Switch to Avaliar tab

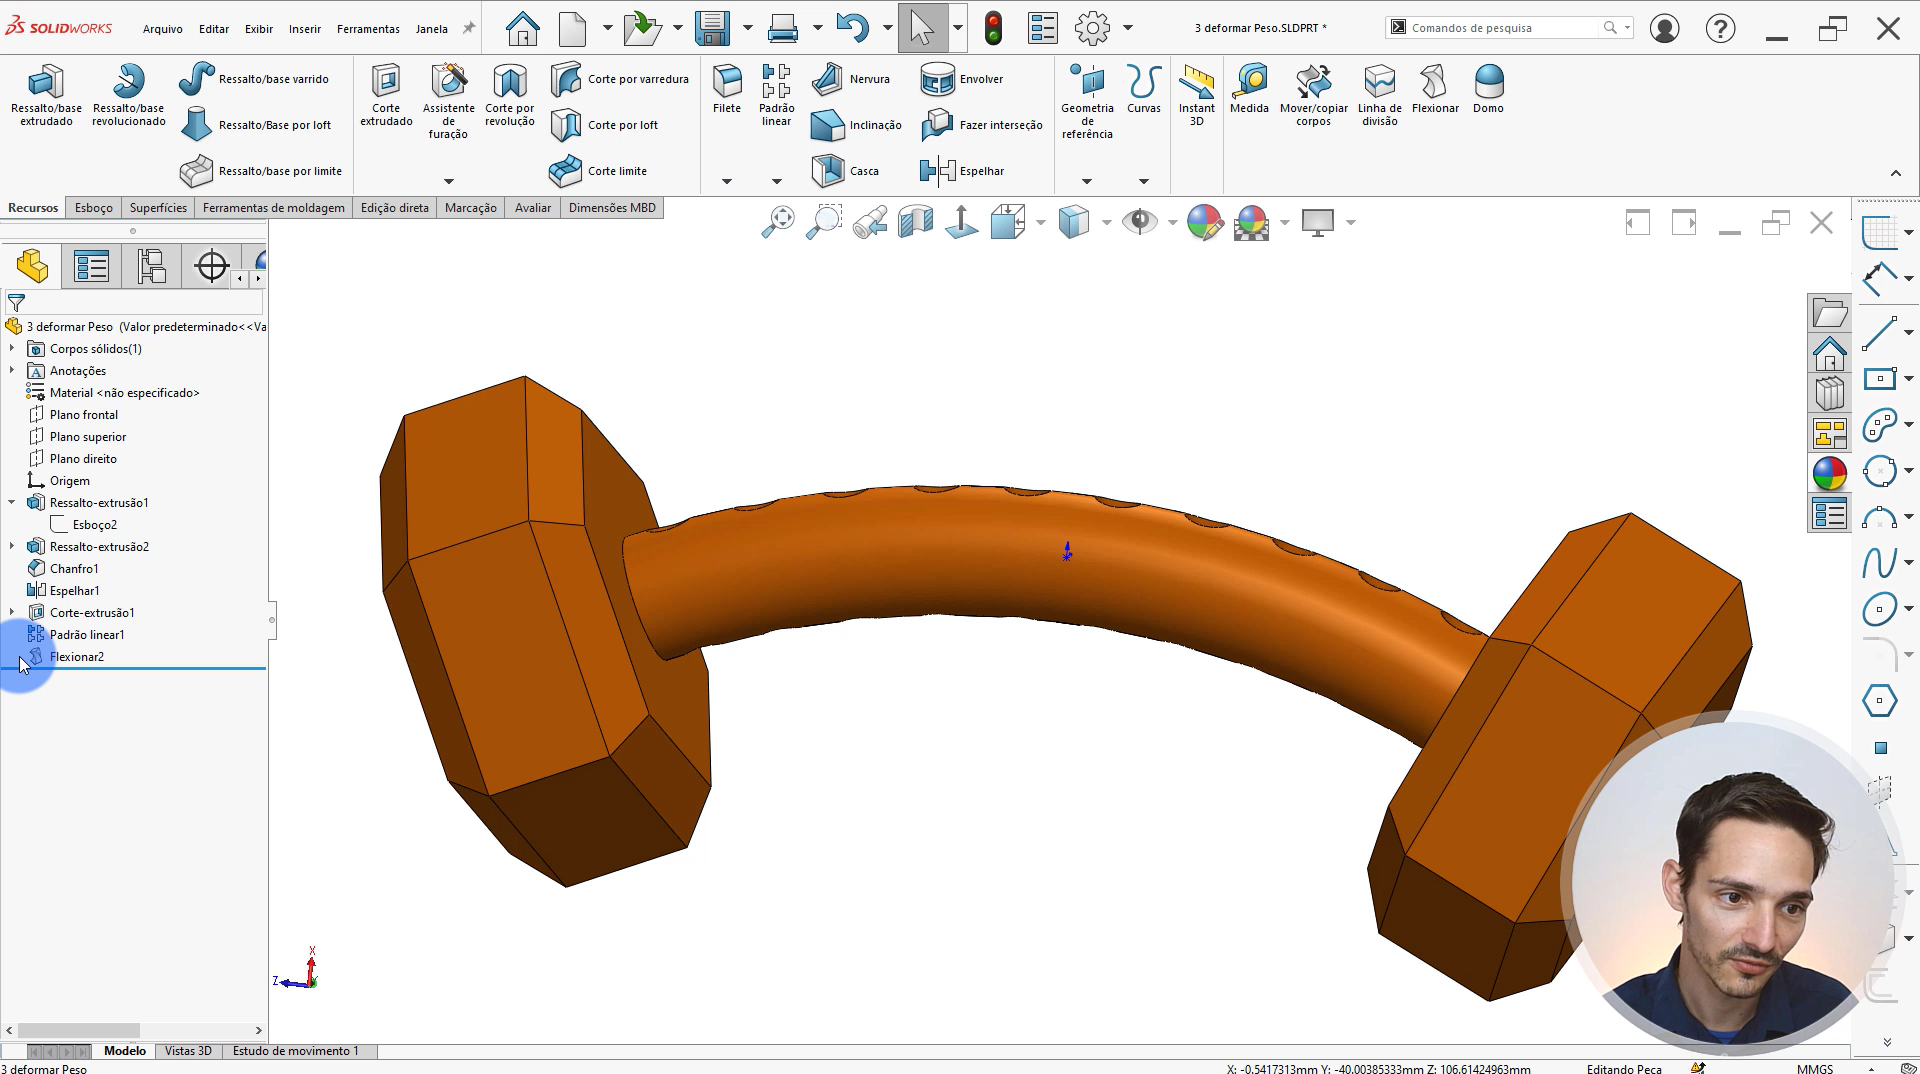tap(533, 208)
